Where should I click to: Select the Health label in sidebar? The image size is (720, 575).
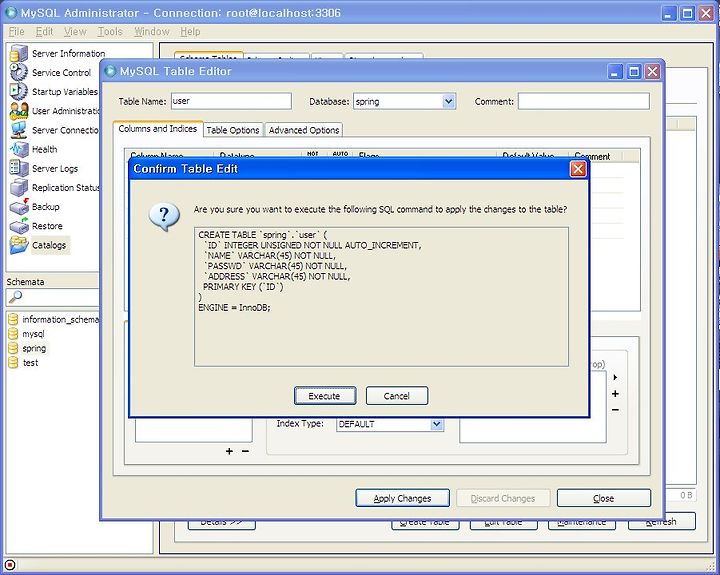point(45,149)
